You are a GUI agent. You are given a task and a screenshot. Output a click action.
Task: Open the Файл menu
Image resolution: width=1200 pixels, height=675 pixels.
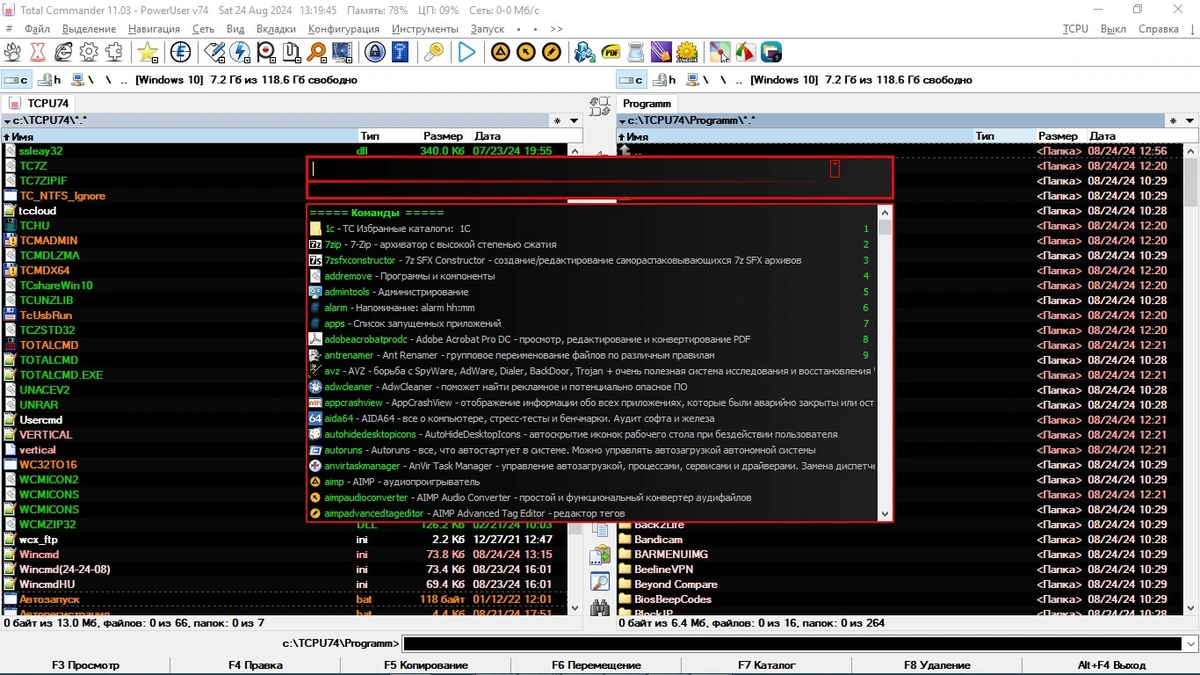click(x=37, y=29)
